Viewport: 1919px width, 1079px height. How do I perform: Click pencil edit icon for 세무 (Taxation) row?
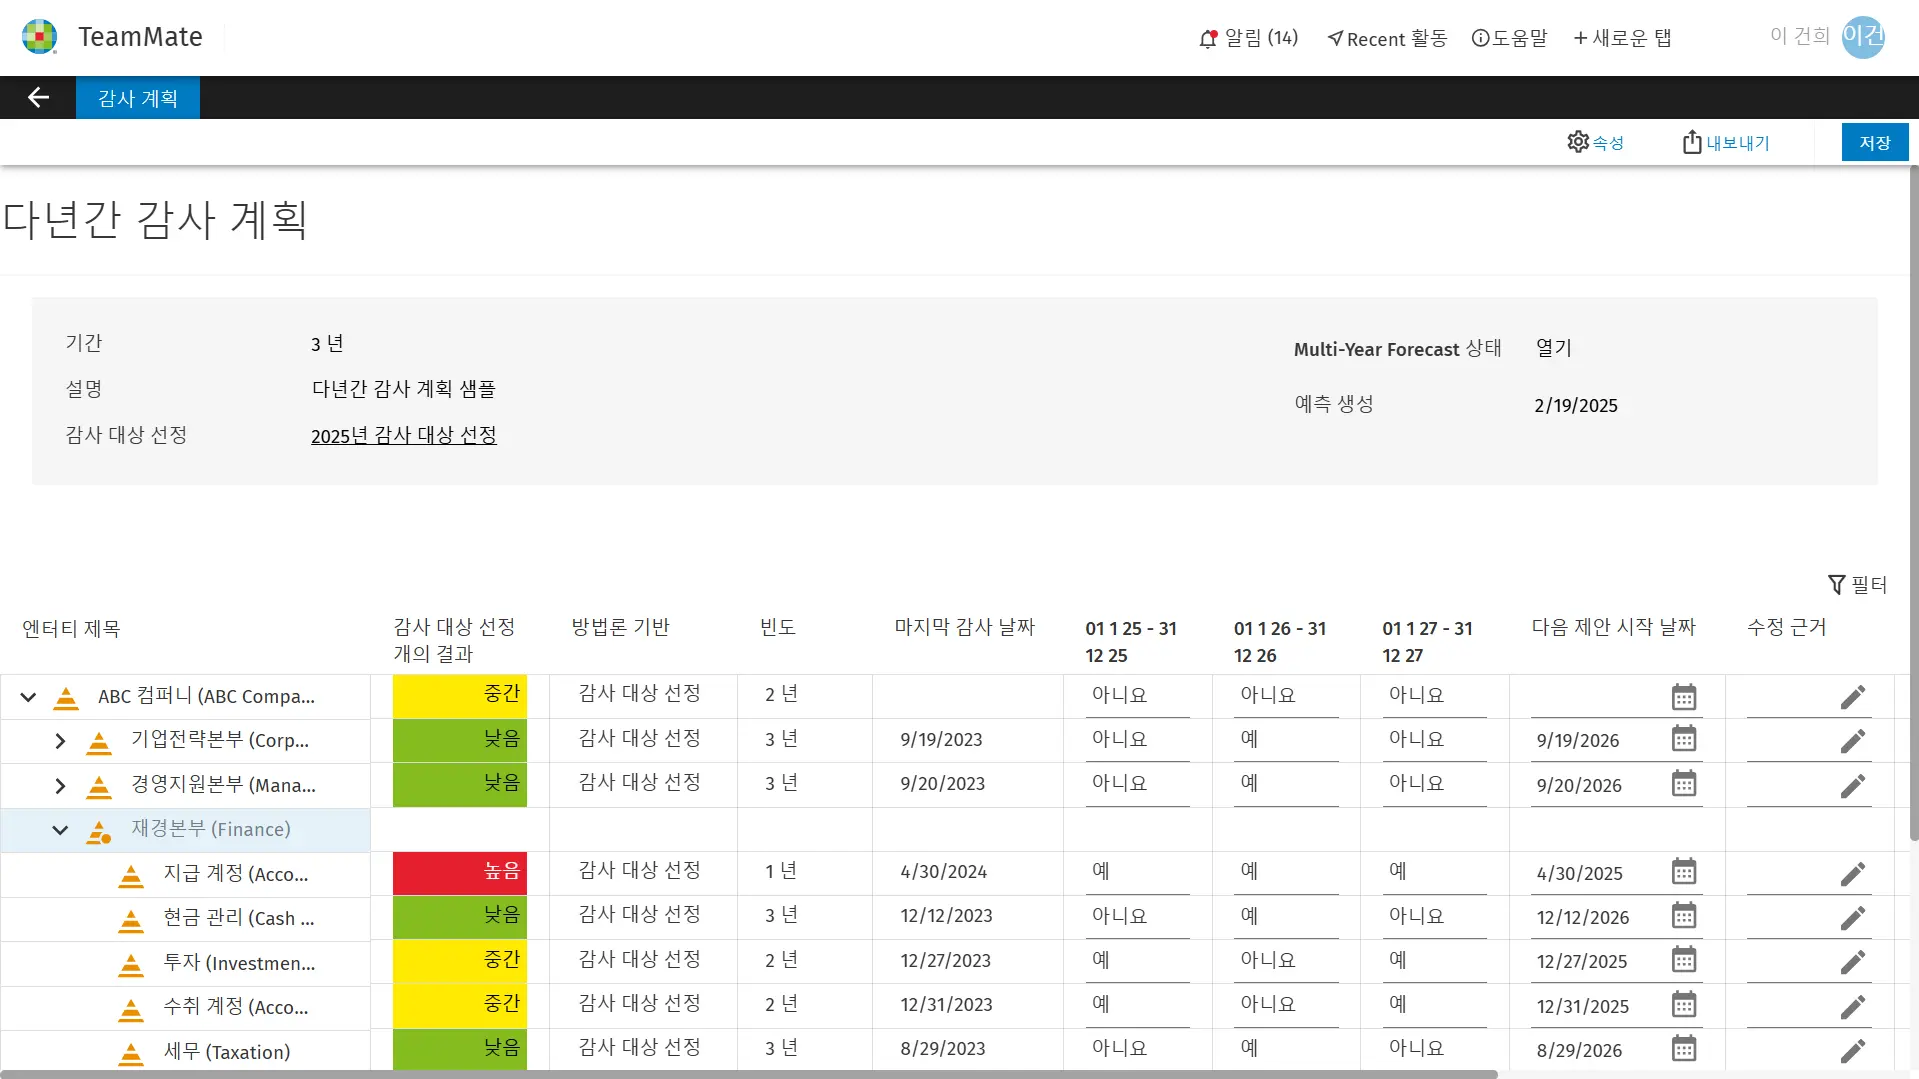click(x=1852, y=1050)
